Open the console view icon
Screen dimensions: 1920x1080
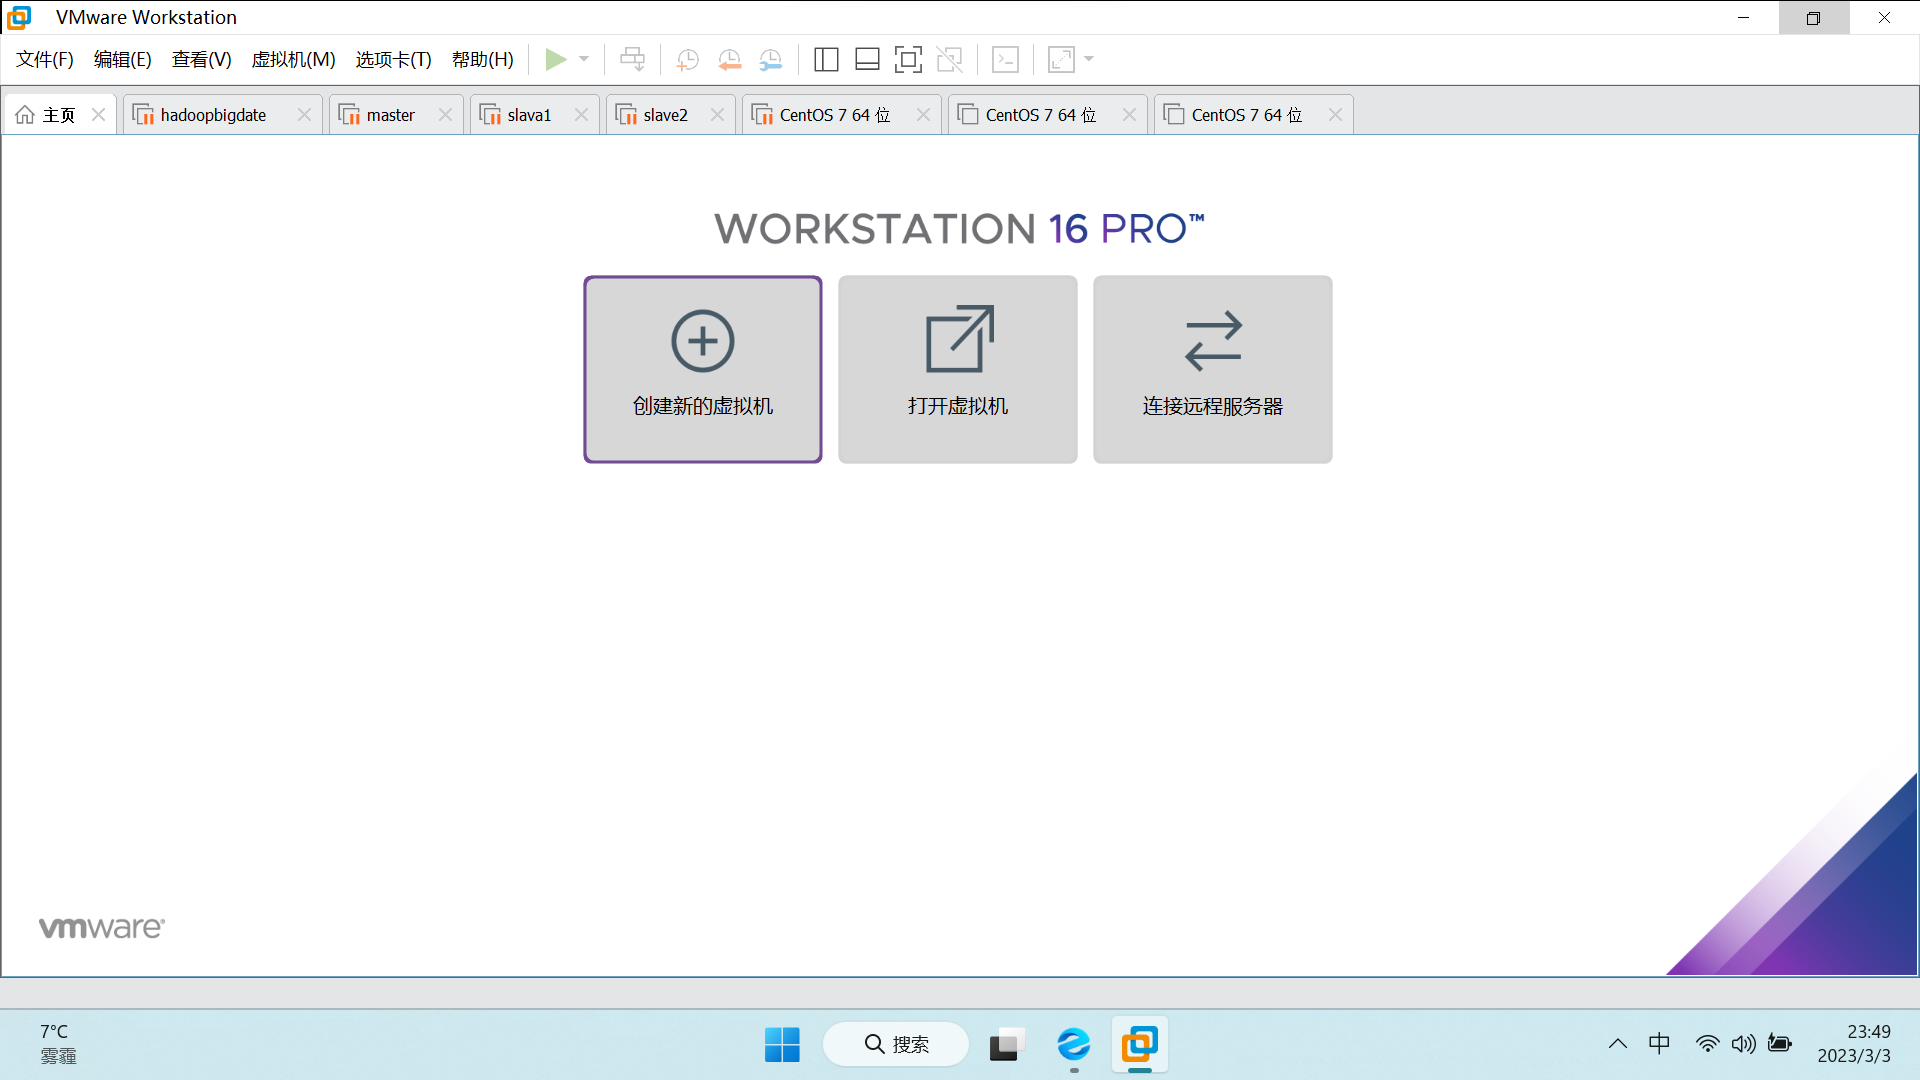pyautogui.click(x=1005, y=60)
